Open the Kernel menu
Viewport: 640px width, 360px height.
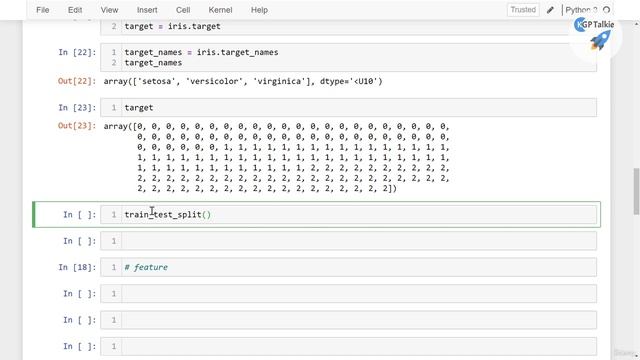pos(220,10)
